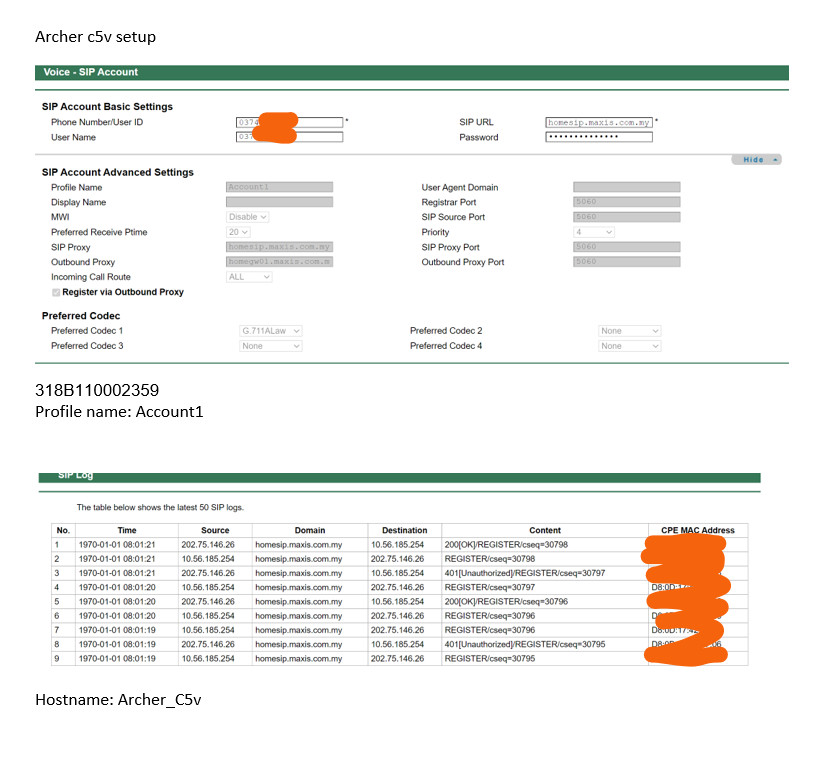The width and height of the screenshot is (834, 758).
Task: Open the Incoming Call Route dropdown
Action: click(249, 277)
